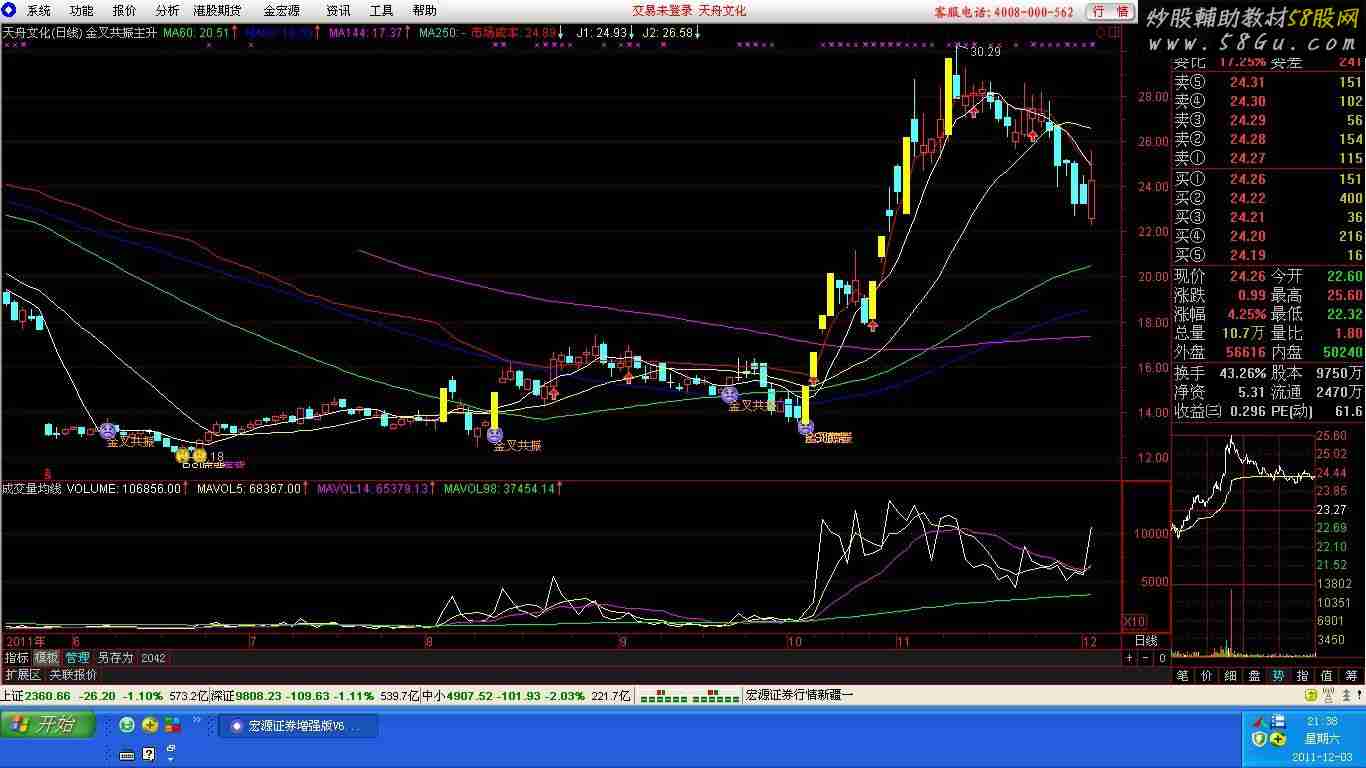
Task: Click the X10 volume scale label
Action: [1135, 621]
